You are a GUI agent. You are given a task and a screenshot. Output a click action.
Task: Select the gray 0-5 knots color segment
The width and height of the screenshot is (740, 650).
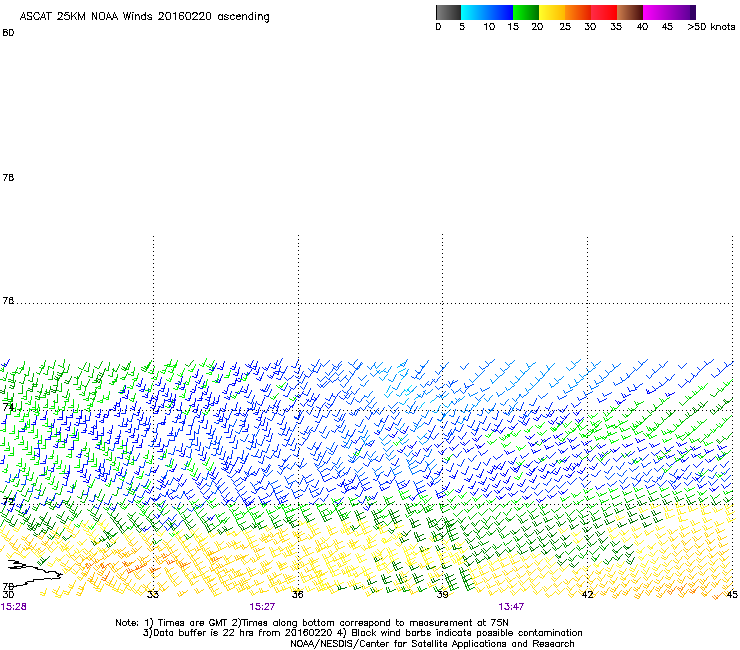(448, 12)
